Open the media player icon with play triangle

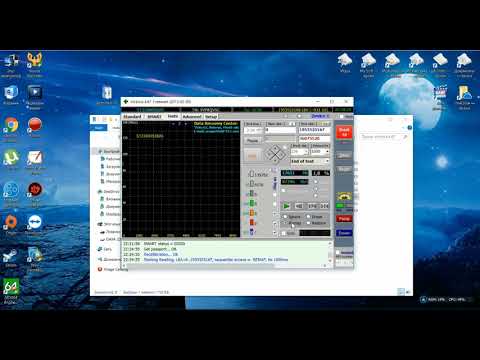coord(35,93)
